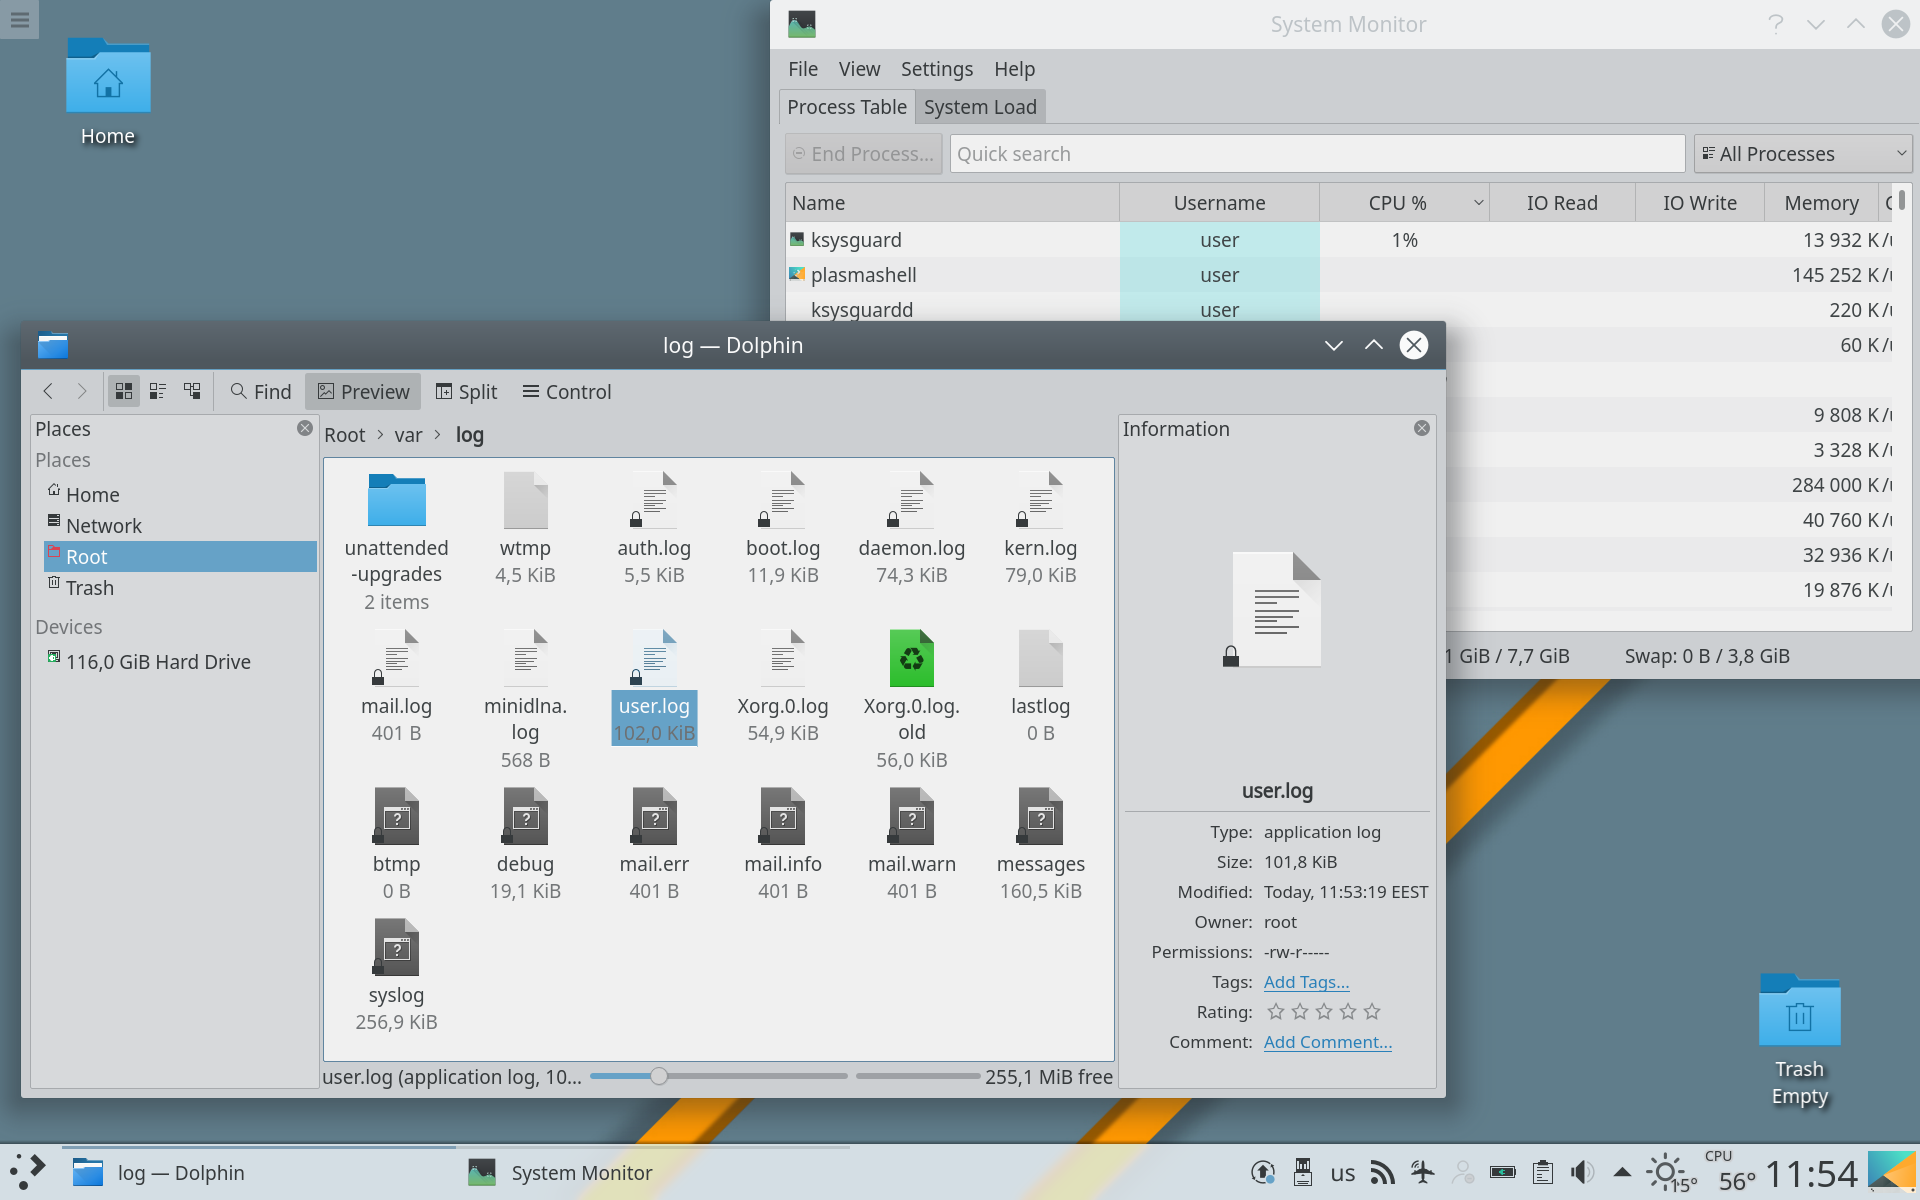This screenshot has height=1200, width=1920.
Task: Click the Quick search field in System Monitor
Action: coord(1317,154)
